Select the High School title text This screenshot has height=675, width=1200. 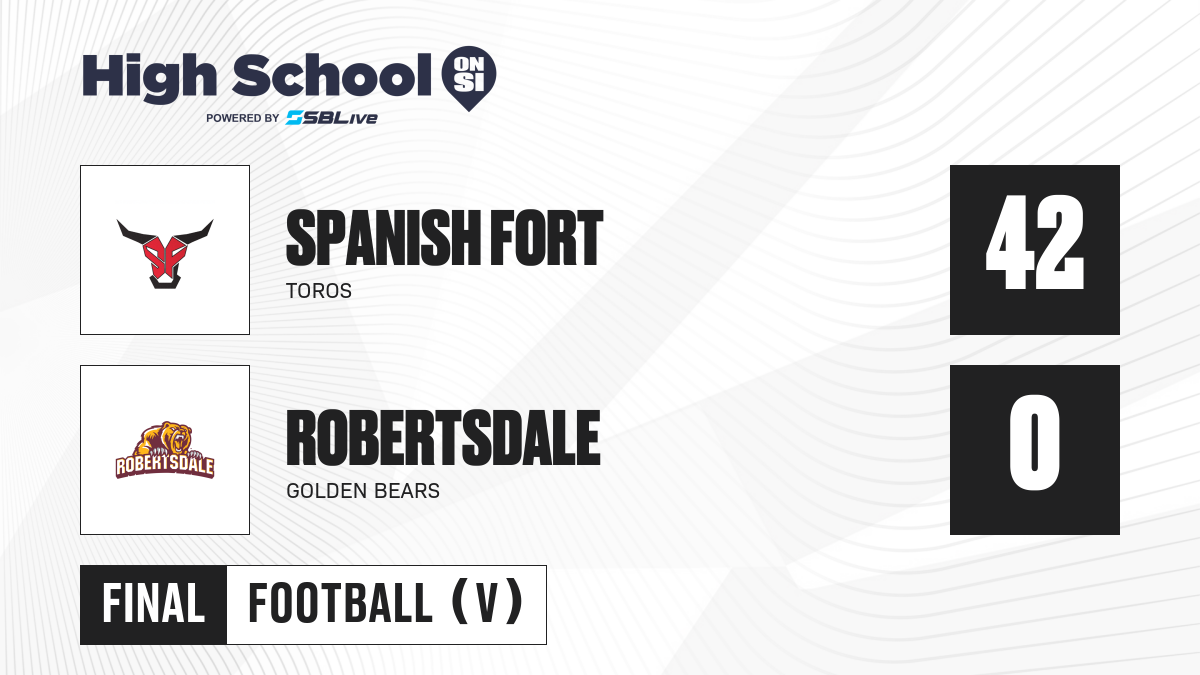click(x=250, y=75)
